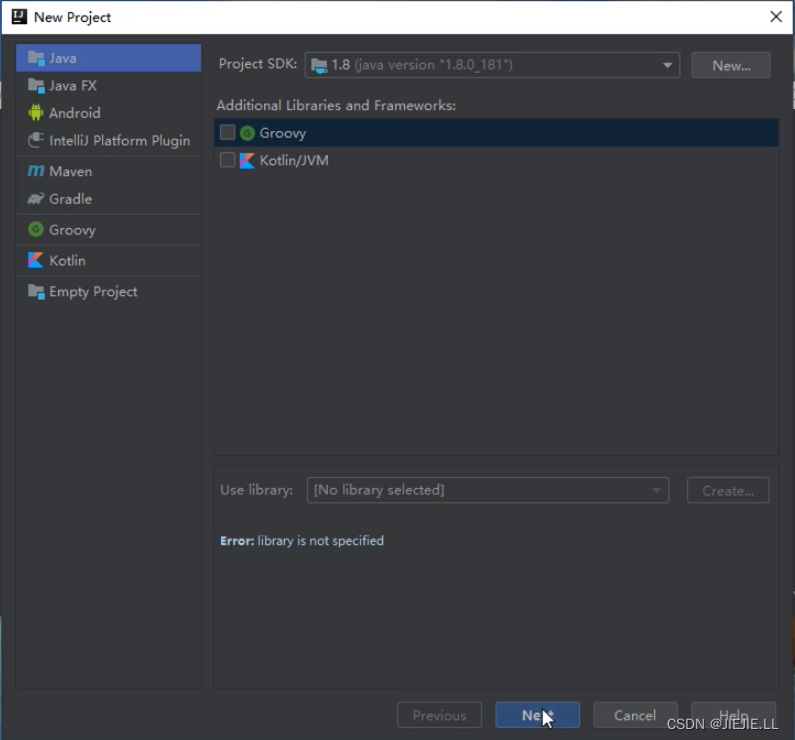
Task: Choose Kotlin project type
Action: coord(109,261)
